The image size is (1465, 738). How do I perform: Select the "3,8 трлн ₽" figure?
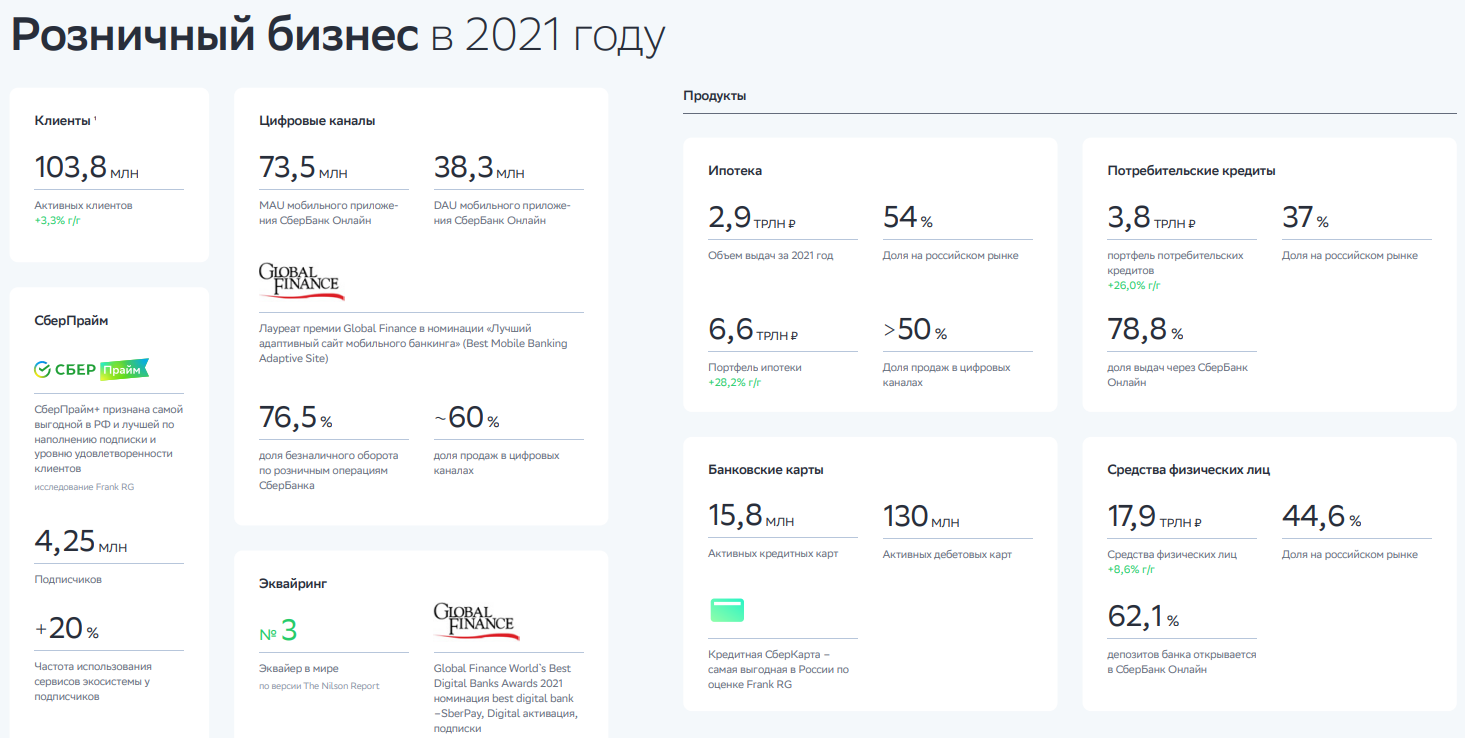(x=1152, y=217)
